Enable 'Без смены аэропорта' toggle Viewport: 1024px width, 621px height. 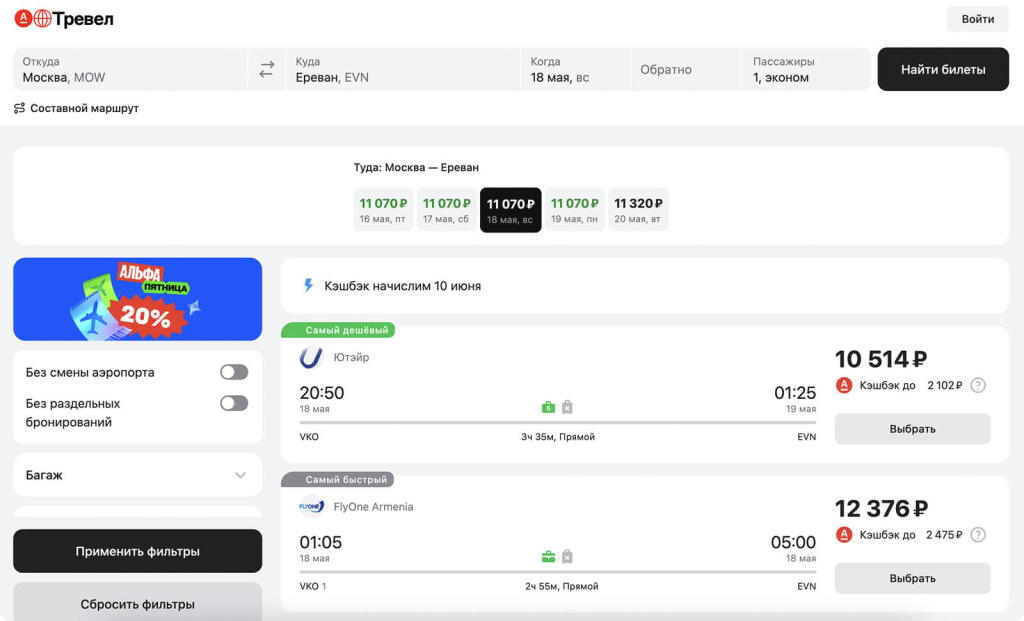point(234,372)
